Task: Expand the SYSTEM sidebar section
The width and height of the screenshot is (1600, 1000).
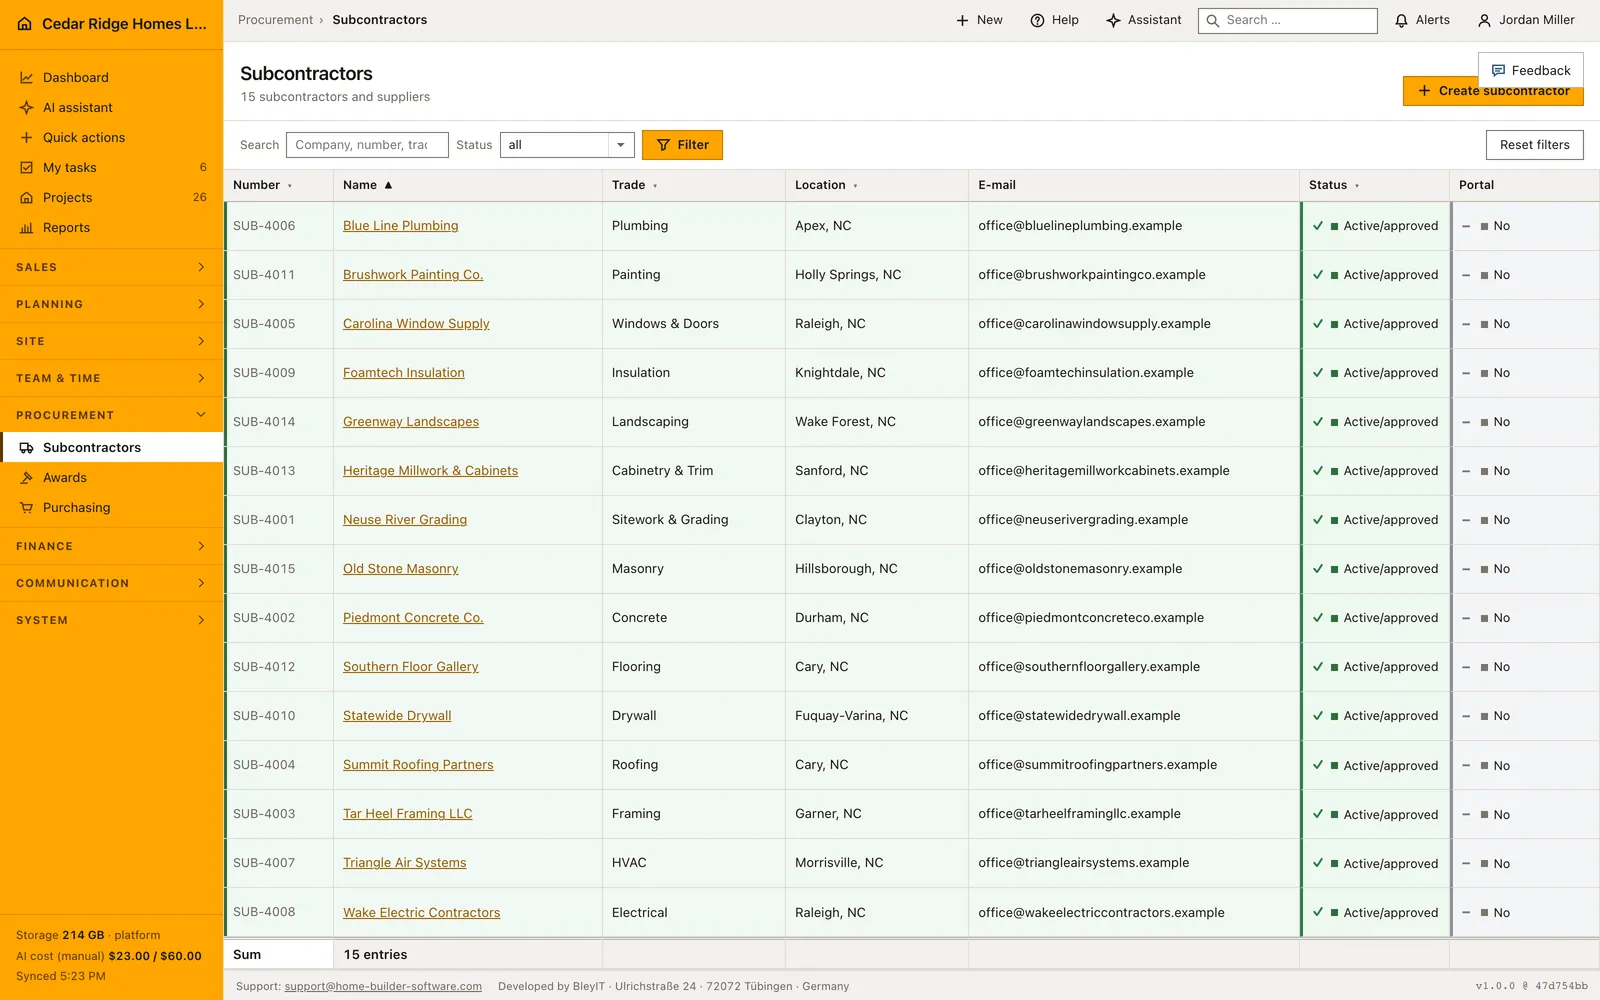Action: (x=111, y=620)
